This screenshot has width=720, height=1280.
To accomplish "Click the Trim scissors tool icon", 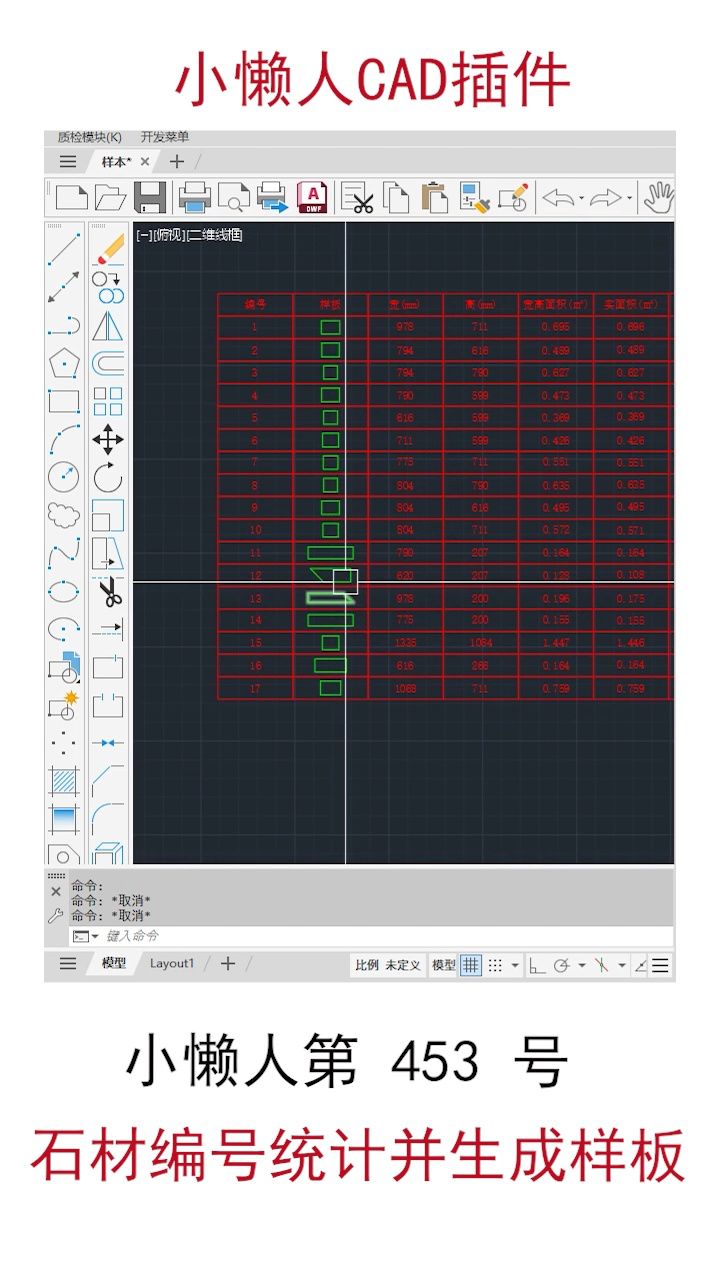I will (x=108, y=592).
